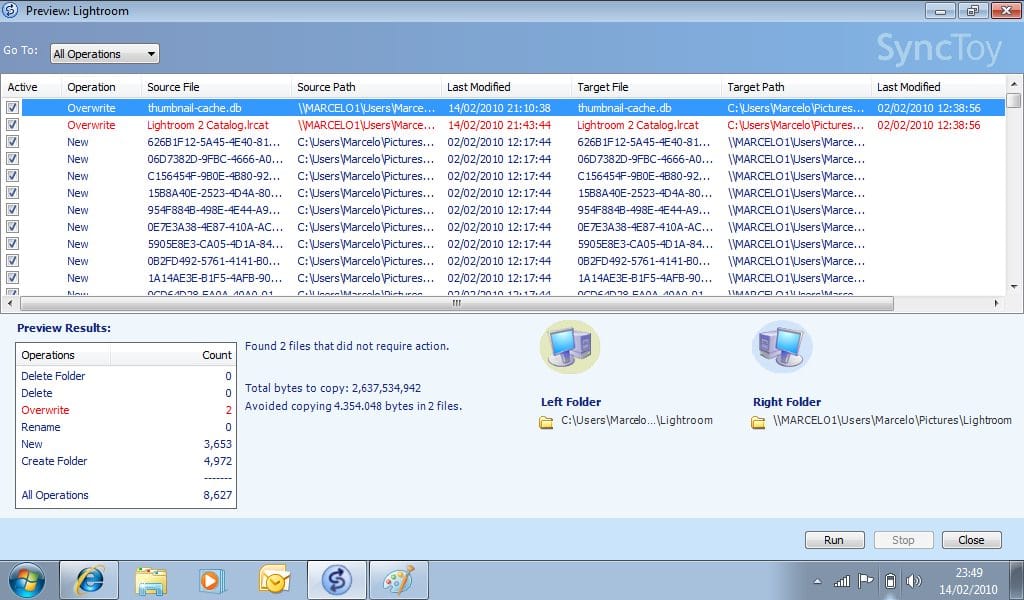Uncheck Active box for Lightroom 2 Catalog.lrcat
The width and height of the screenshot is (1024, 600).
tap(12, 125)
